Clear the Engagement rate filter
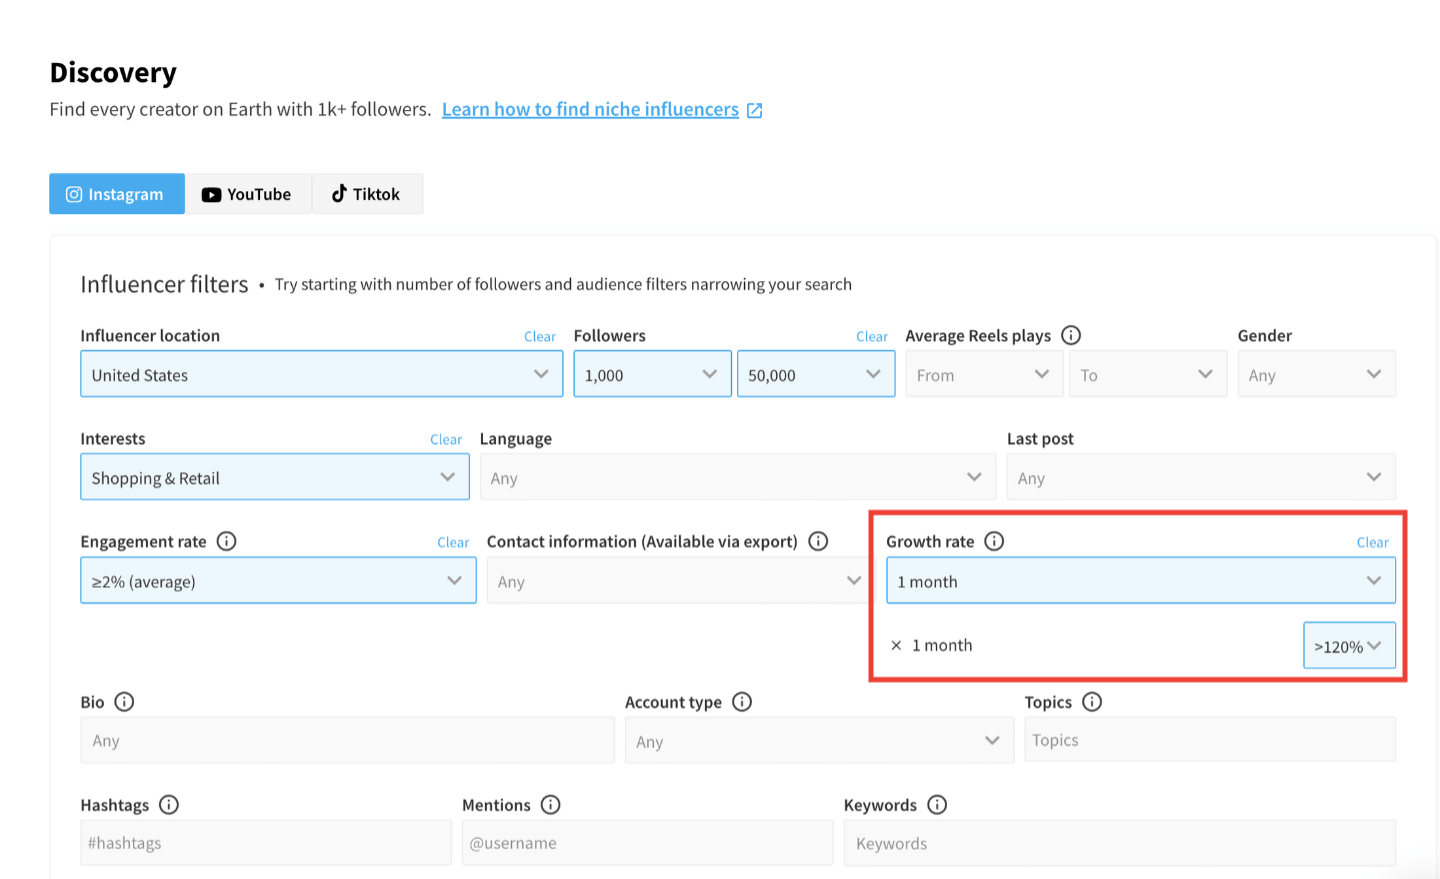Image resolution: width=1440 pixels, height=879 pixels. (x=453, y=543)
